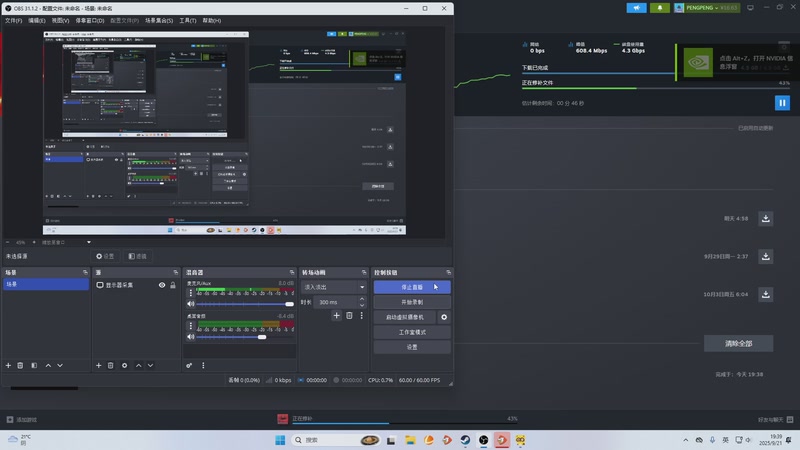Open the 淡入淡出 transition dropdown
800x450 pixels.
pyautogui.click(x=334, y=287)
